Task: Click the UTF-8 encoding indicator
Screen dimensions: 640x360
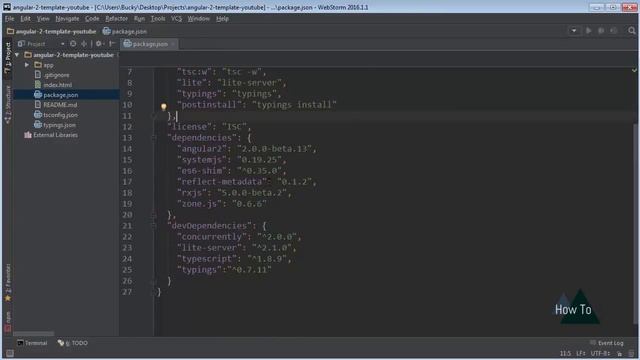Action: 600,353
